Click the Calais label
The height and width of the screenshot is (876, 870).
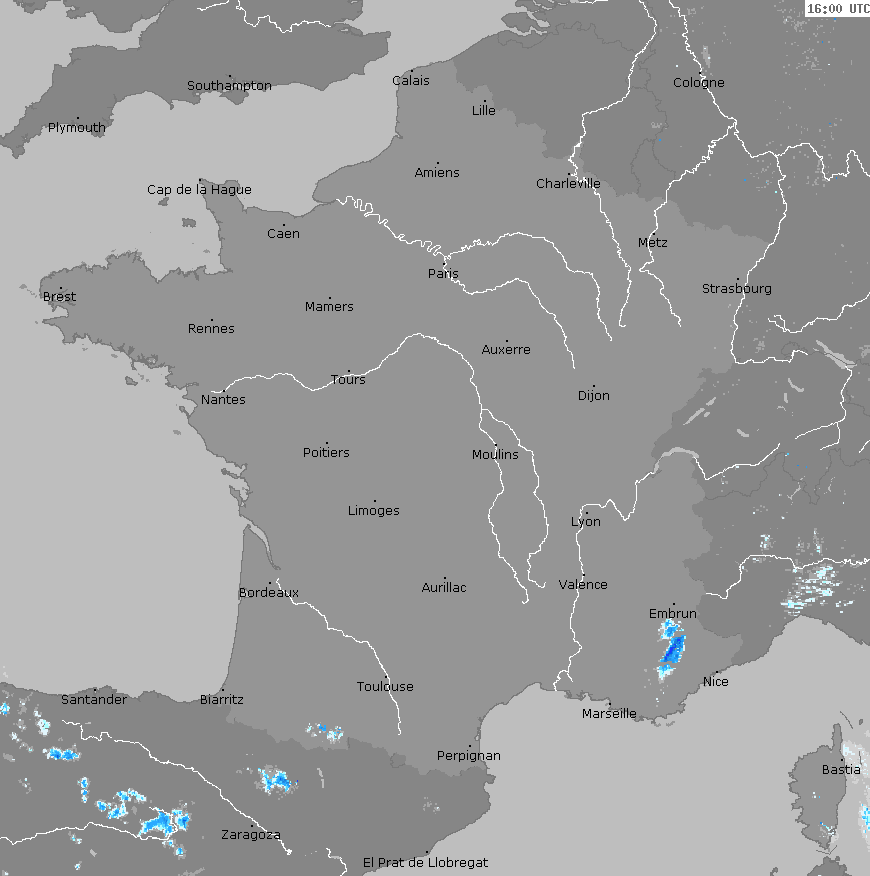pos(411,80)
